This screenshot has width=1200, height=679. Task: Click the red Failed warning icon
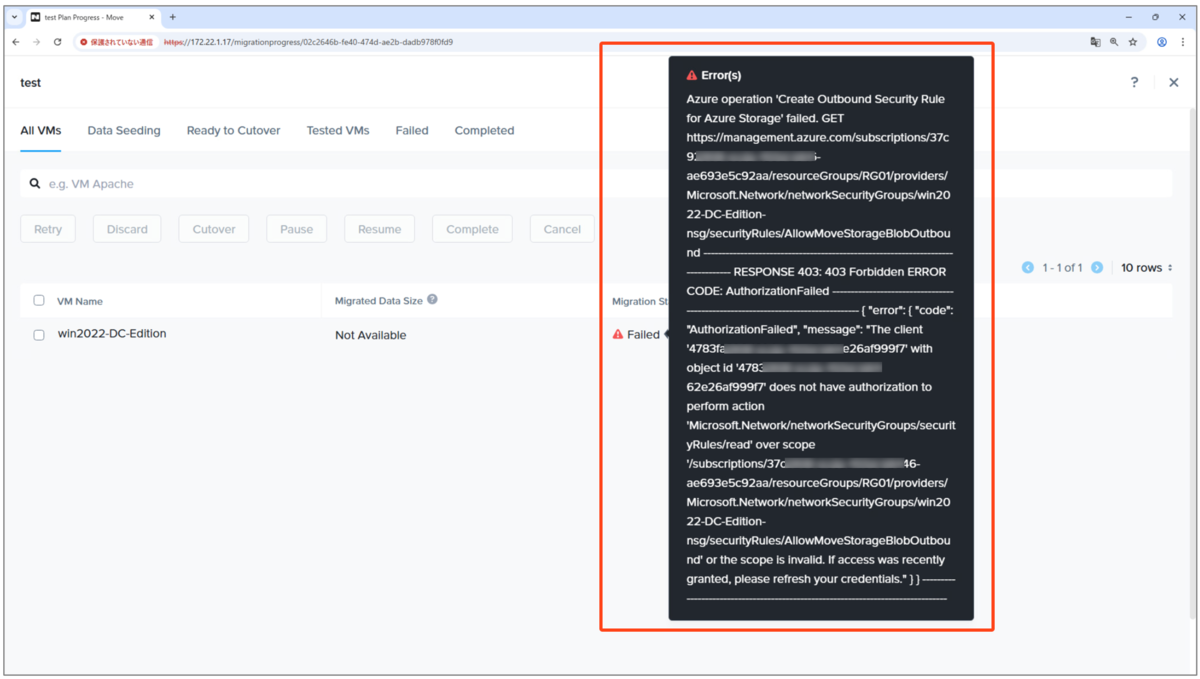click(x=618, y=334)
